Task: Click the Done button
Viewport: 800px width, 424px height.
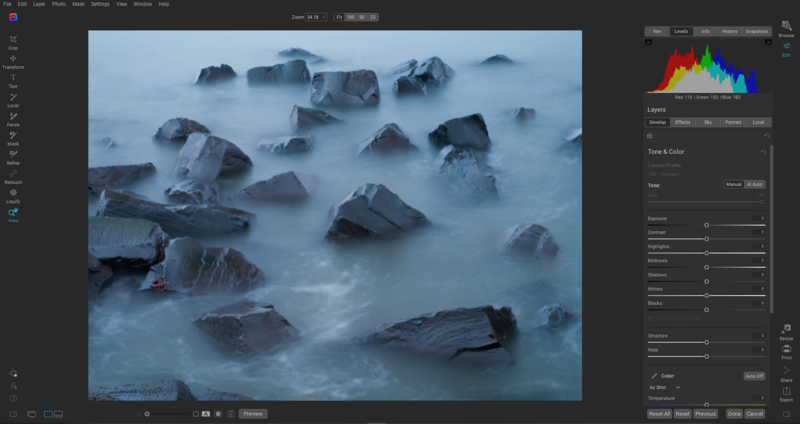Action: [x=735, y=414]
